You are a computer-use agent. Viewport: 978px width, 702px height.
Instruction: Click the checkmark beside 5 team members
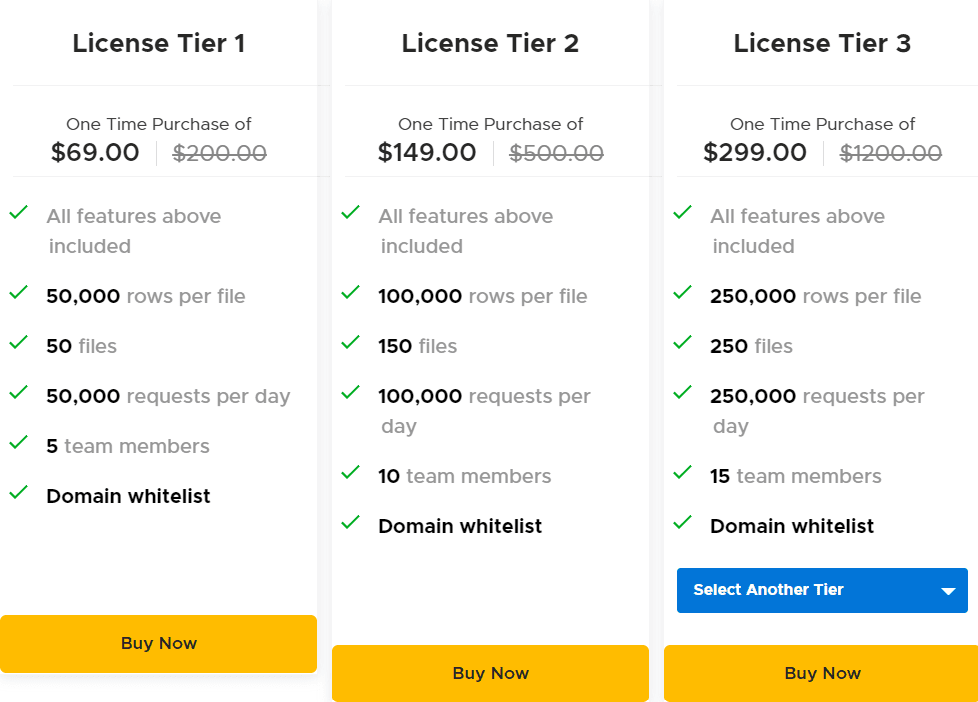(18, 443)
